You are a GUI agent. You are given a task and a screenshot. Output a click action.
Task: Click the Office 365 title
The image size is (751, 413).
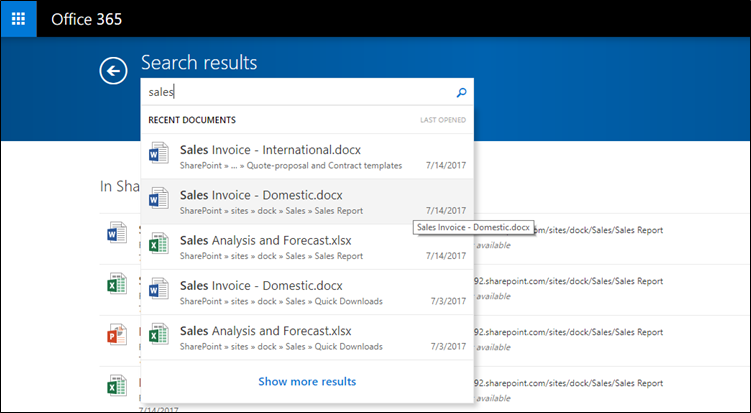(87, 19)
